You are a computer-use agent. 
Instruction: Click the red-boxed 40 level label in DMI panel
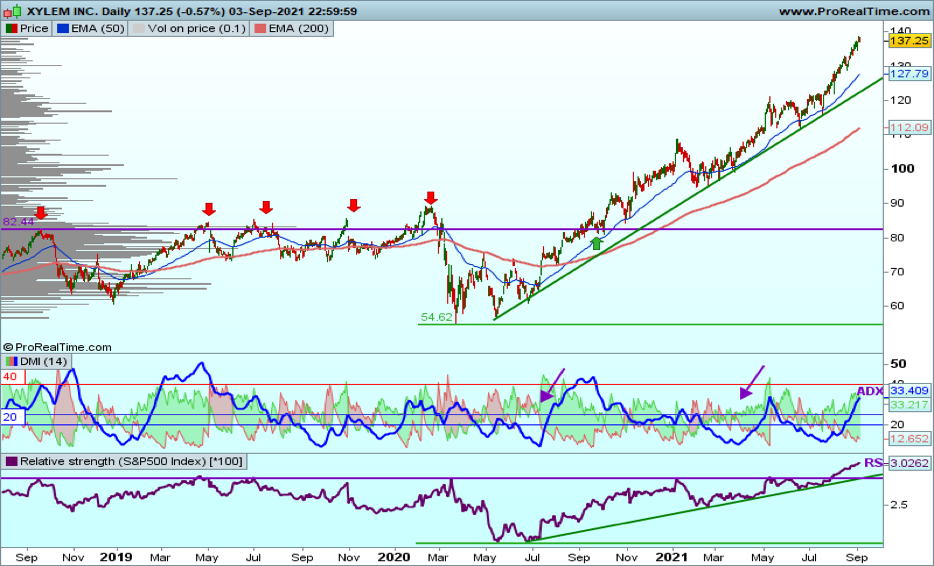pyautogui.click(x=11, y=377)
